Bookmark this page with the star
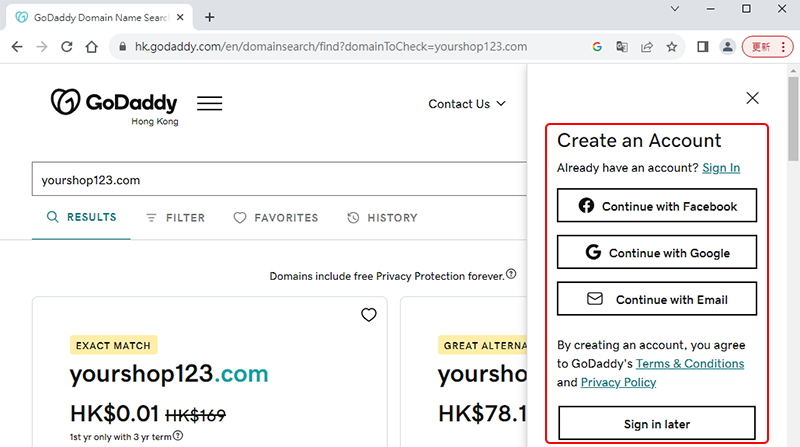 tap(672, 47)
